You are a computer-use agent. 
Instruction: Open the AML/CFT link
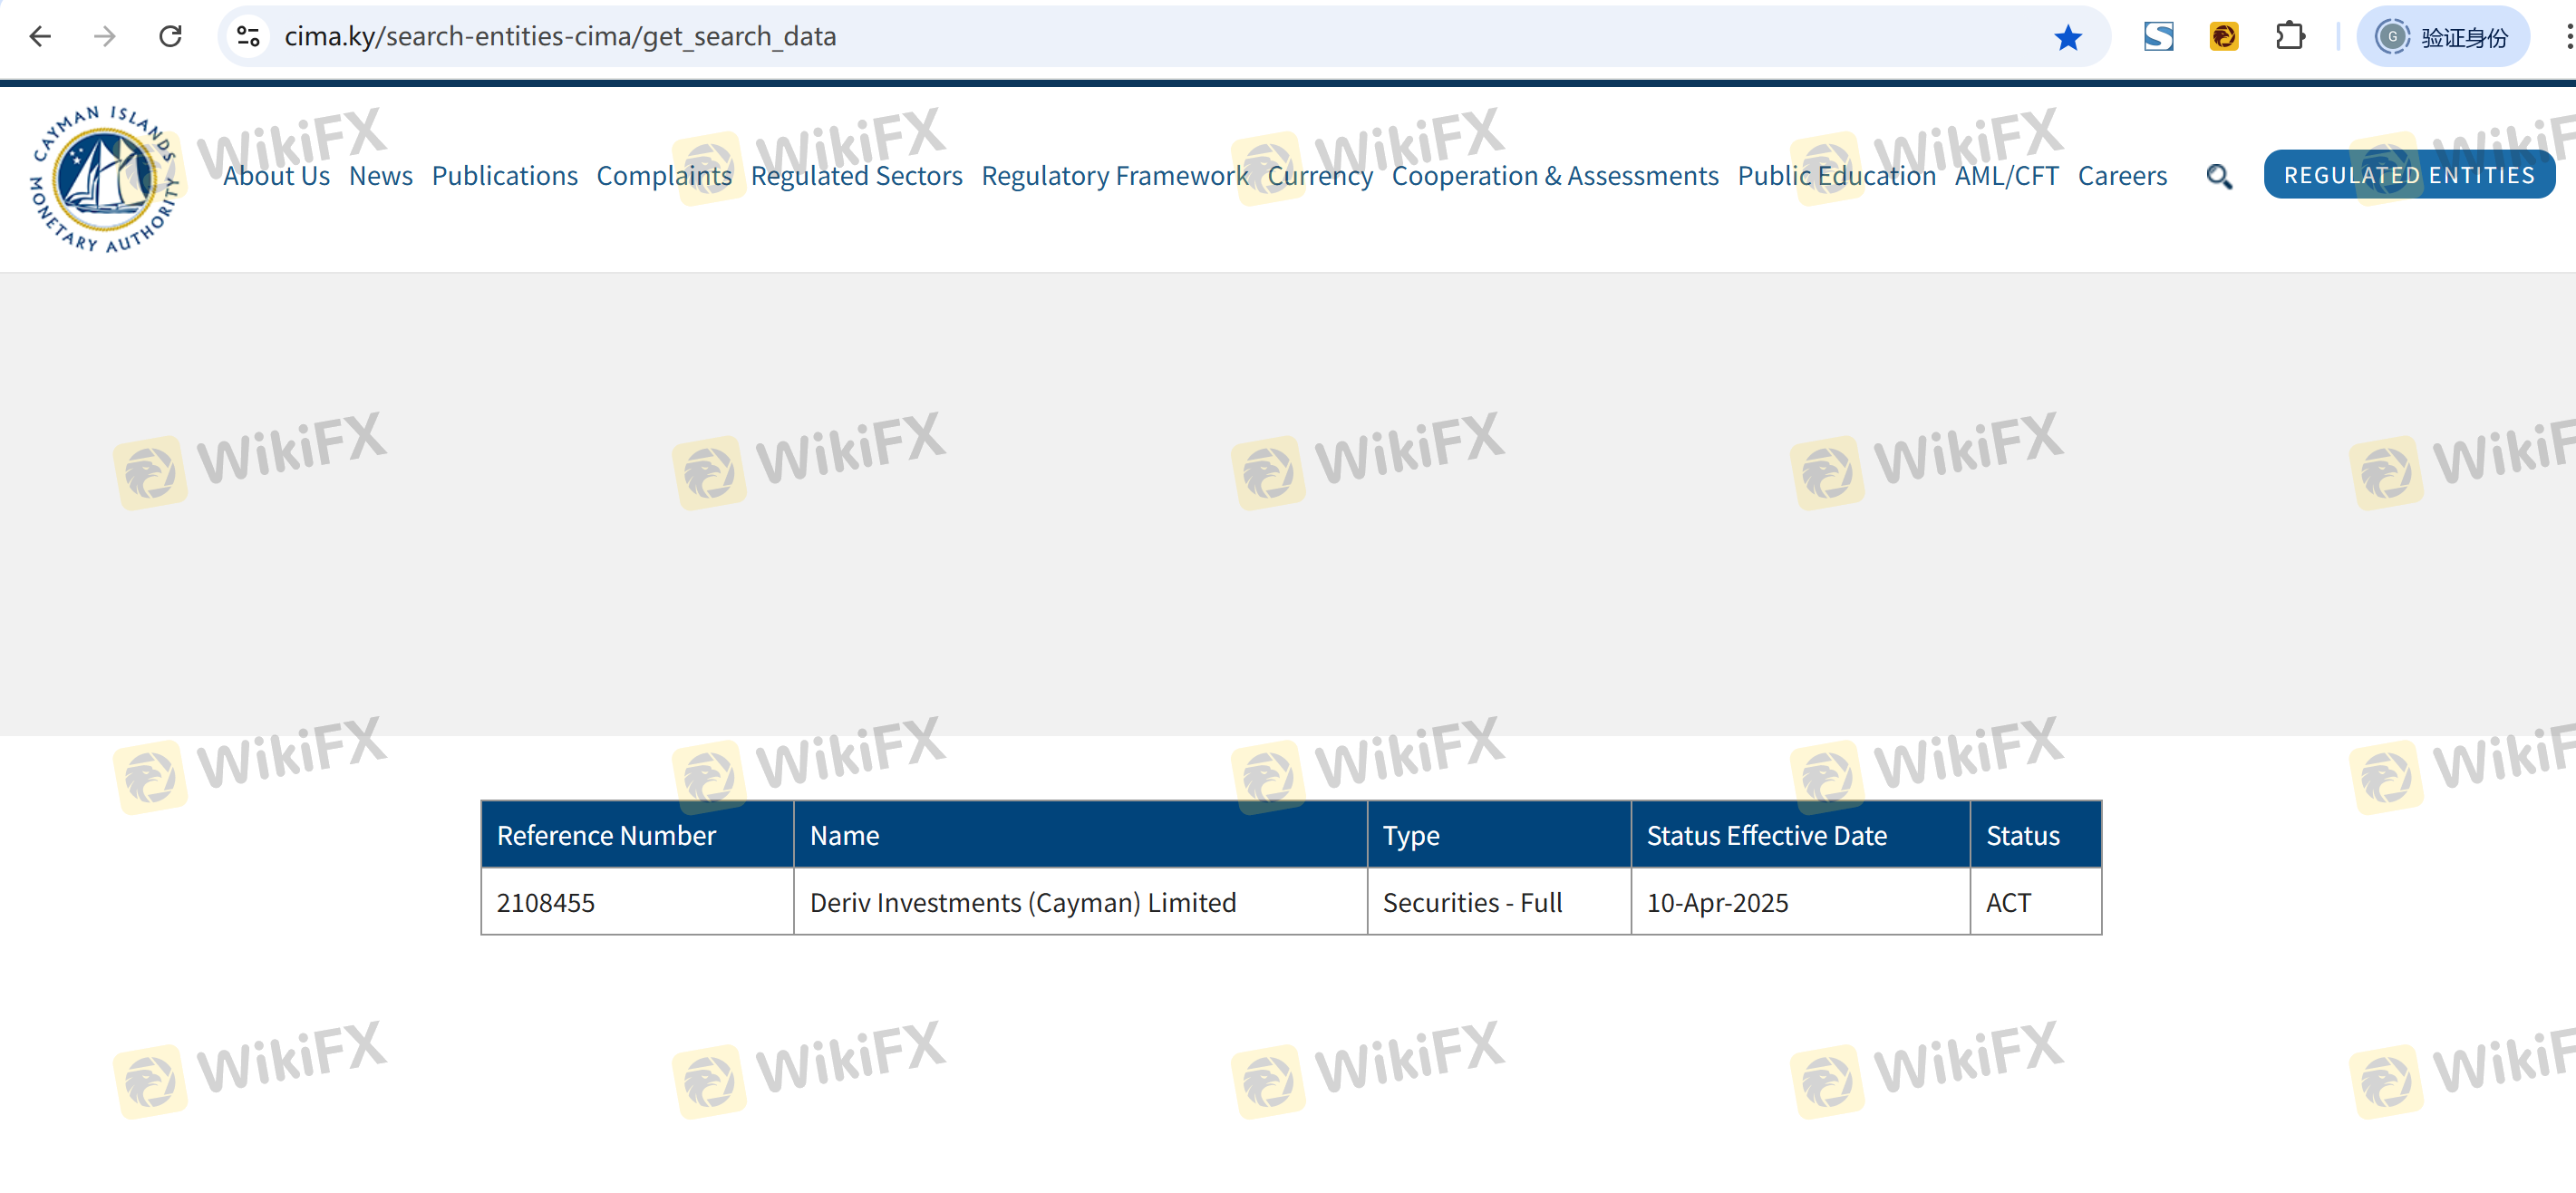pos(2006,176)
